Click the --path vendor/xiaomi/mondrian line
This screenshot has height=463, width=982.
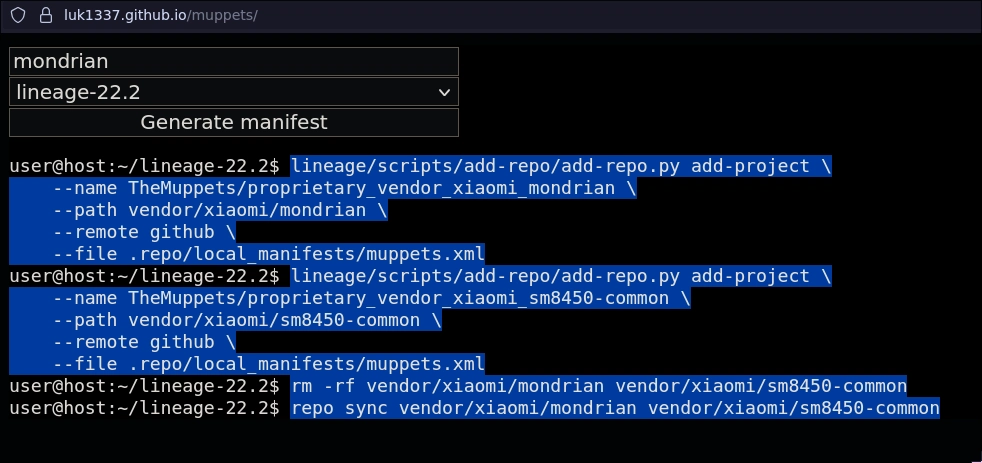coord(220,210)
